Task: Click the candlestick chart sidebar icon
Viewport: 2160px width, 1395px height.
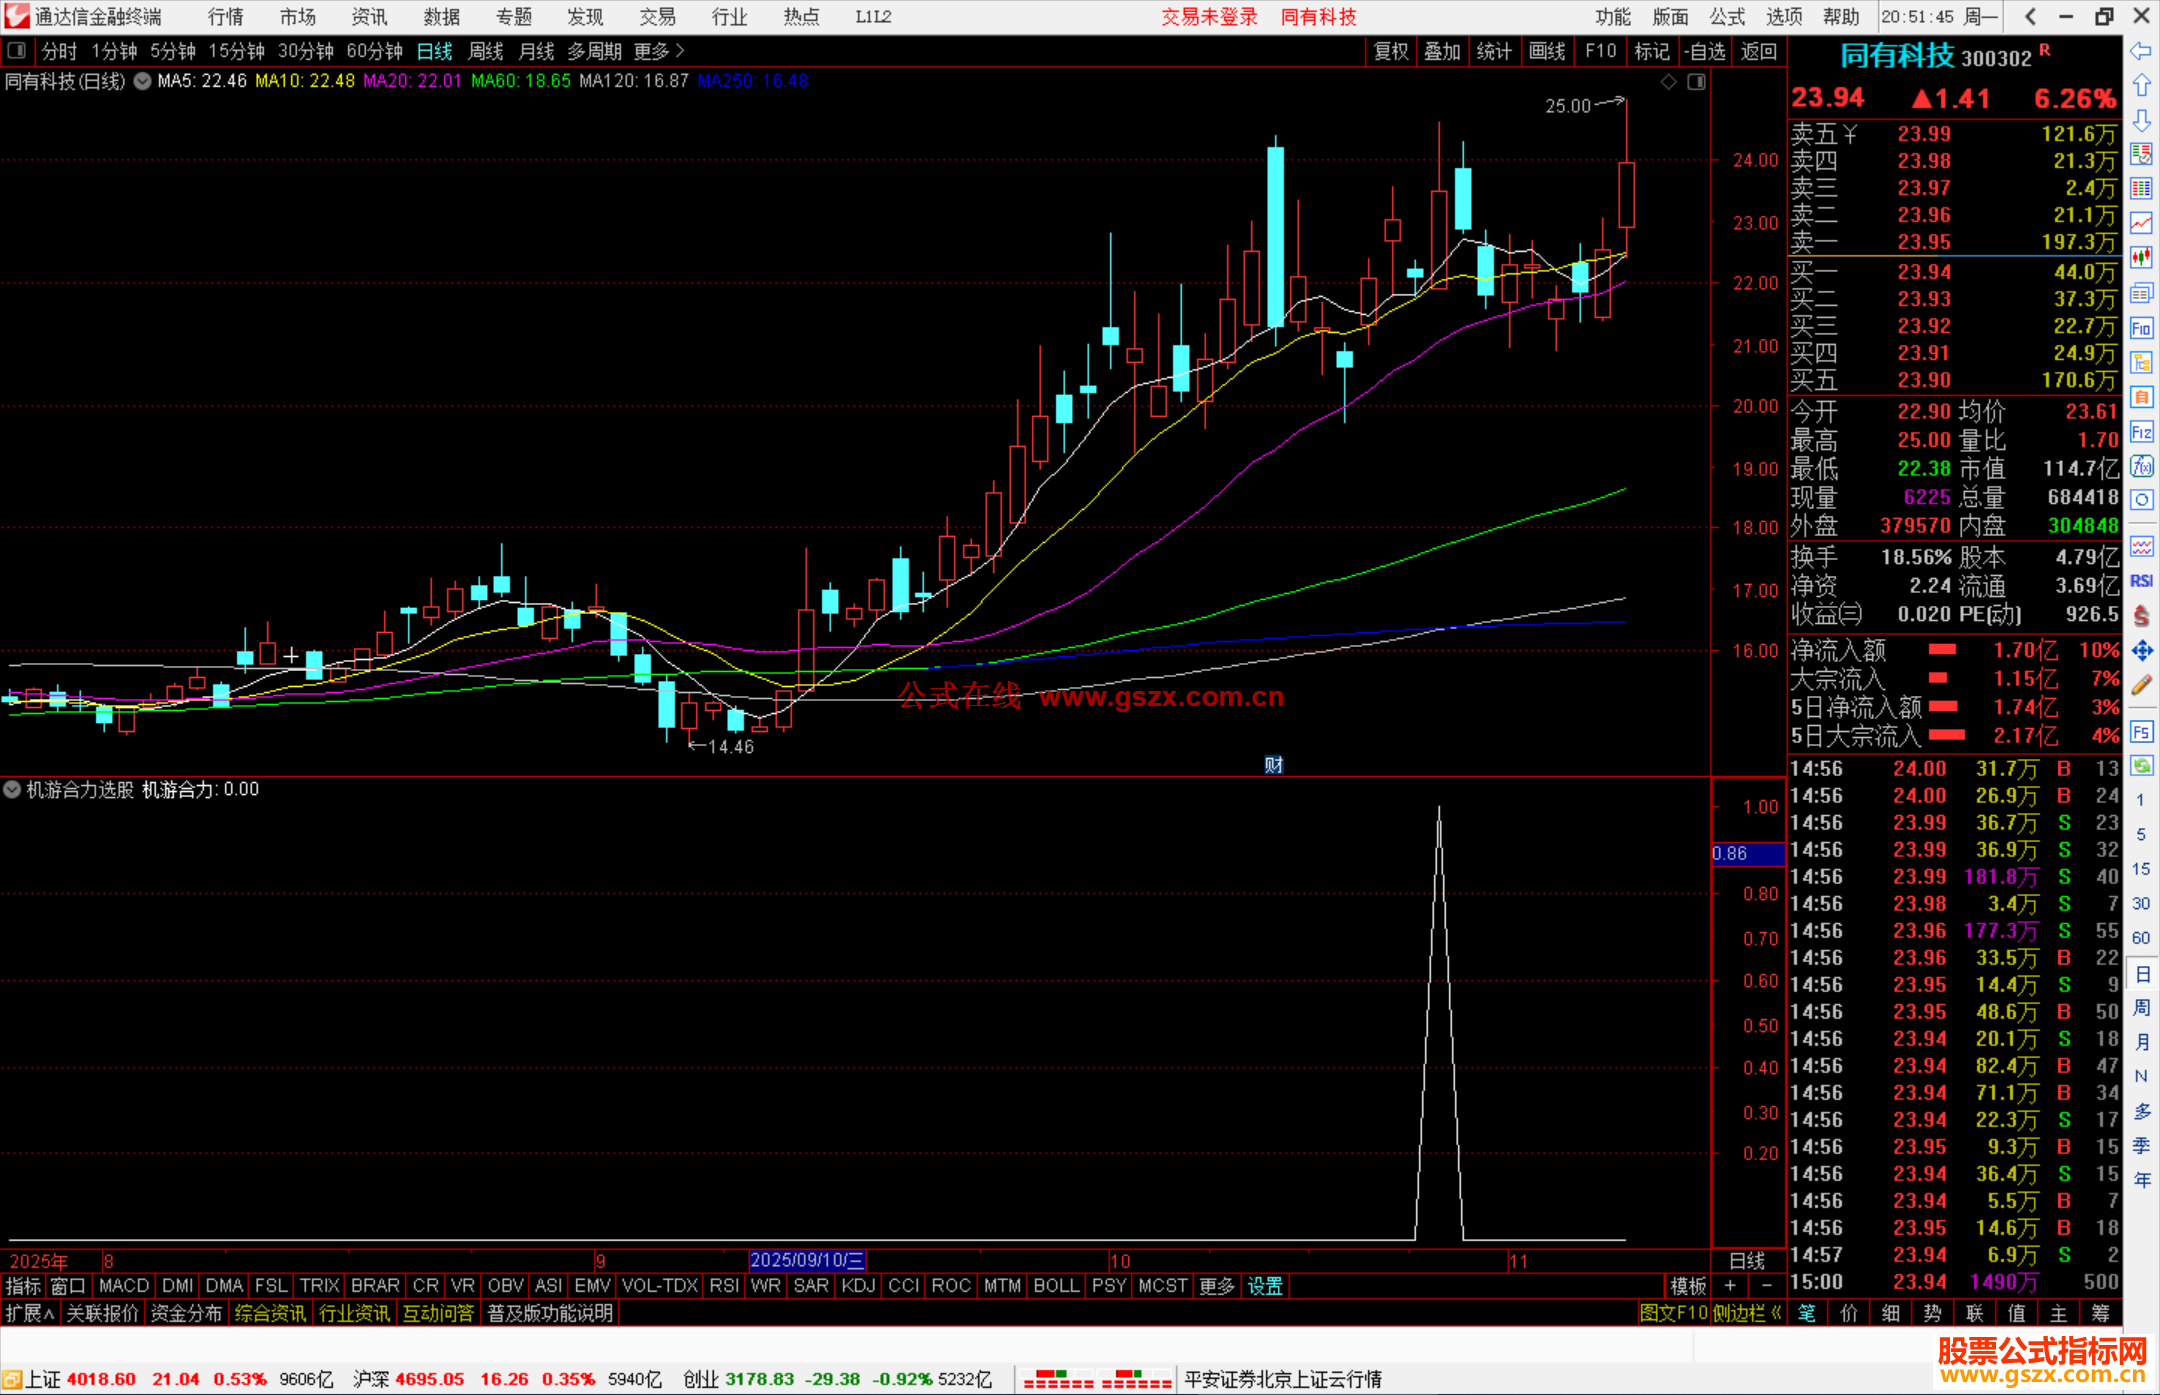Action: (x=2141, y=258)
